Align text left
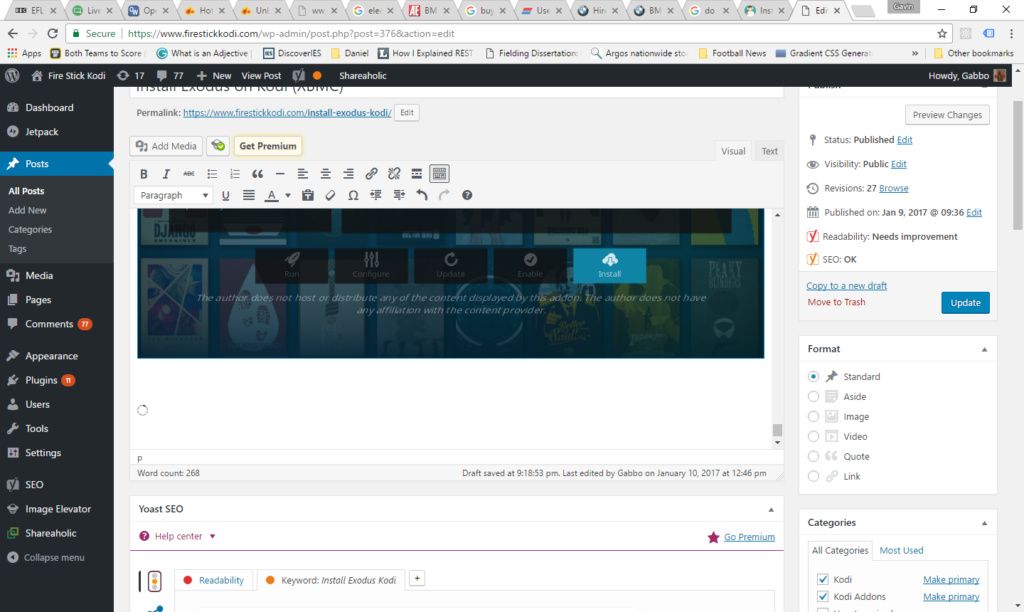This screenshot has height=612, width=1024. (302, 174)
